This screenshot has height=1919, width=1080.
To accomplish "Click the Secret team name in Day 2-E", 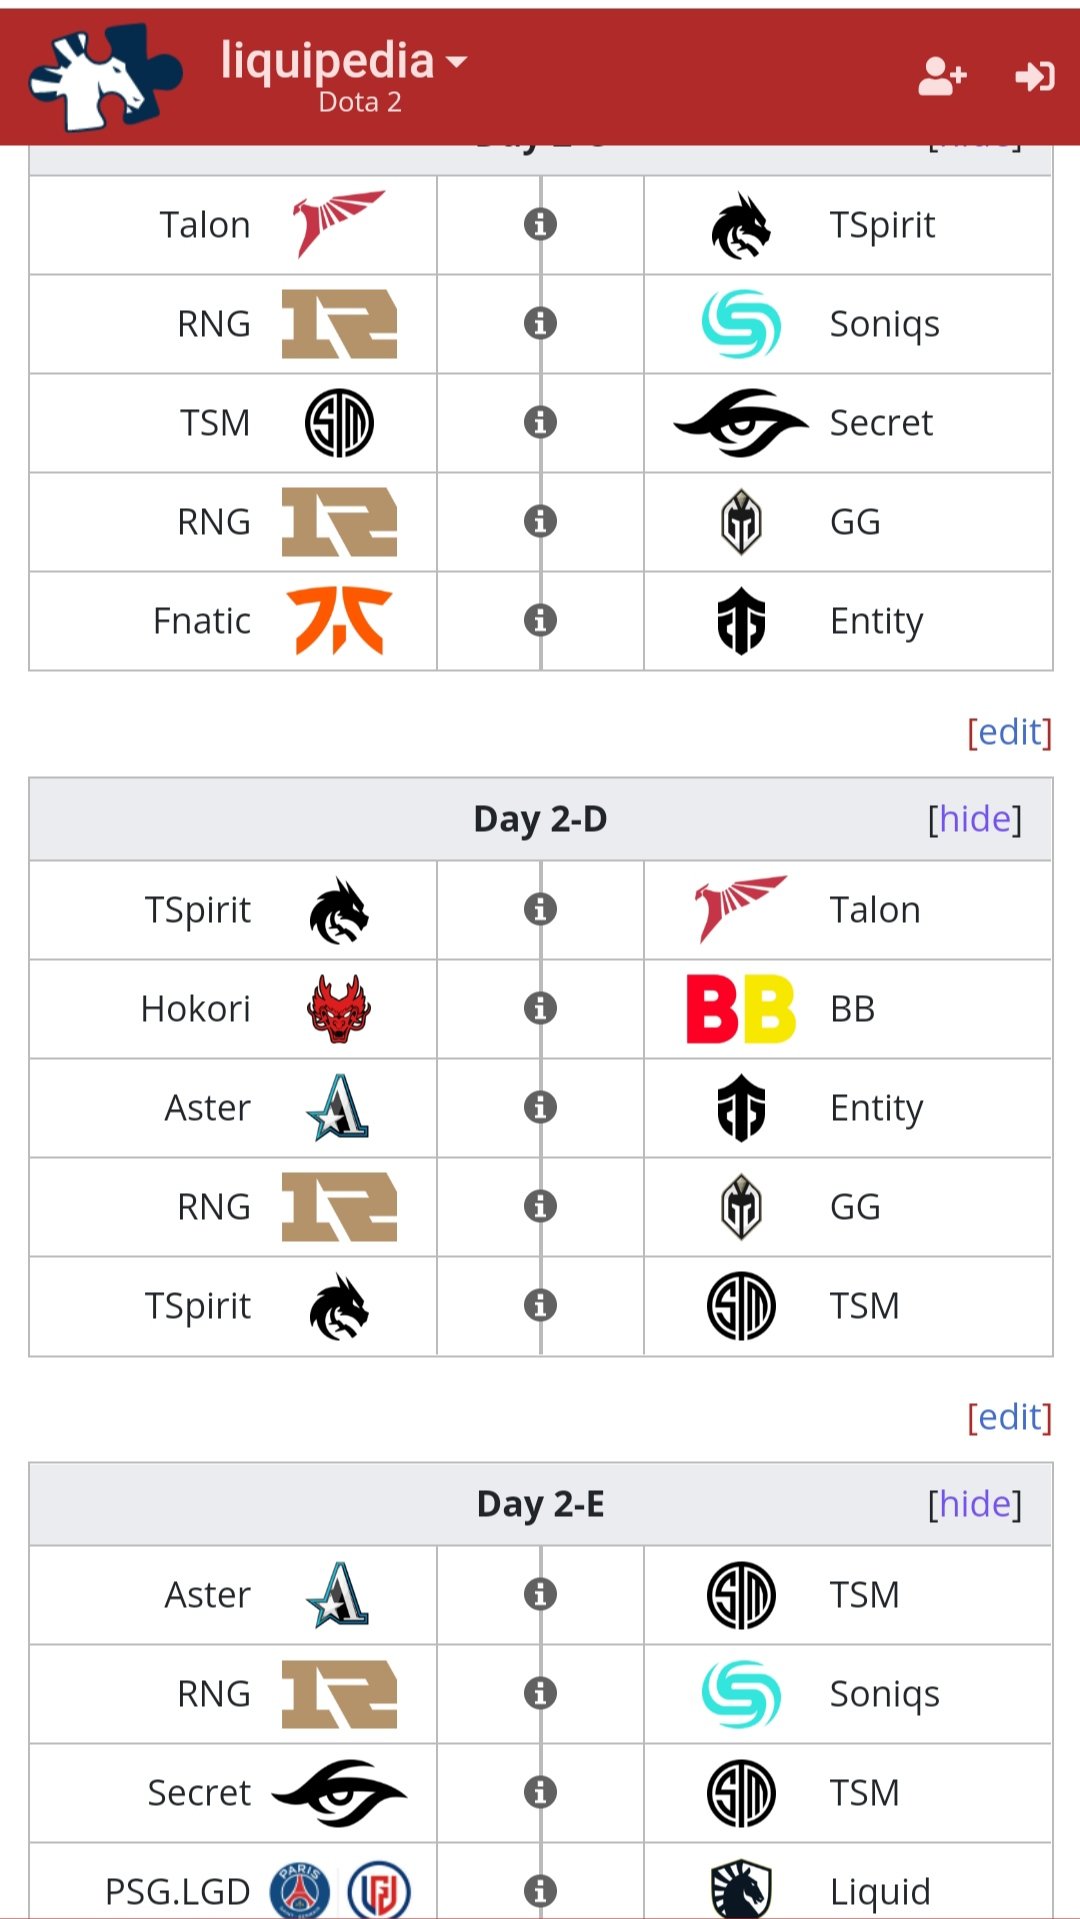I will [199, 1792].
